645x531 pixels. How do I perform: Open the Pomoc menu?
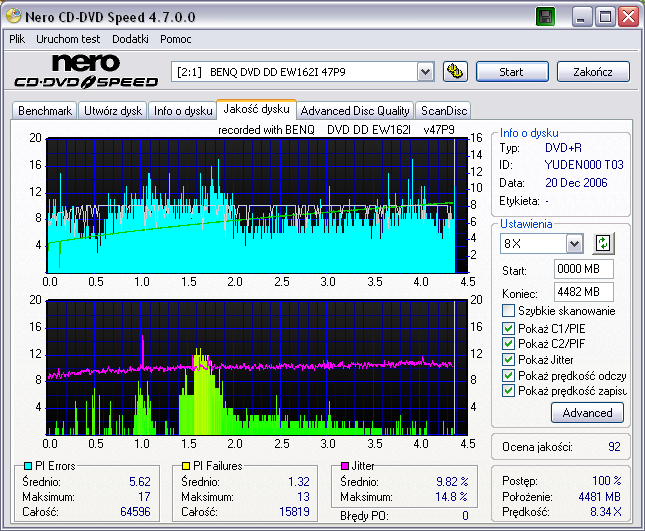pos(176,39)
